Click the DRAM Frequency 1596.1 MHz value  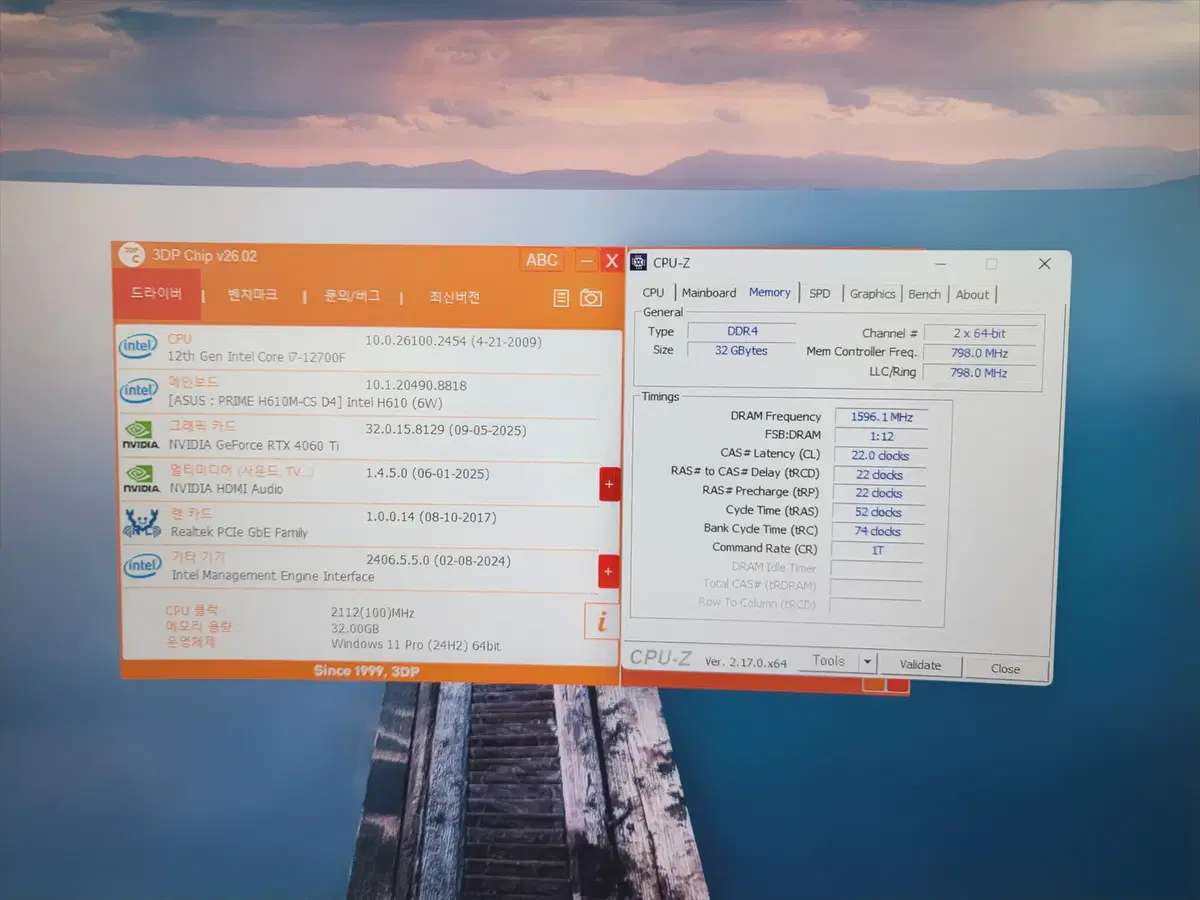(881, 417)
